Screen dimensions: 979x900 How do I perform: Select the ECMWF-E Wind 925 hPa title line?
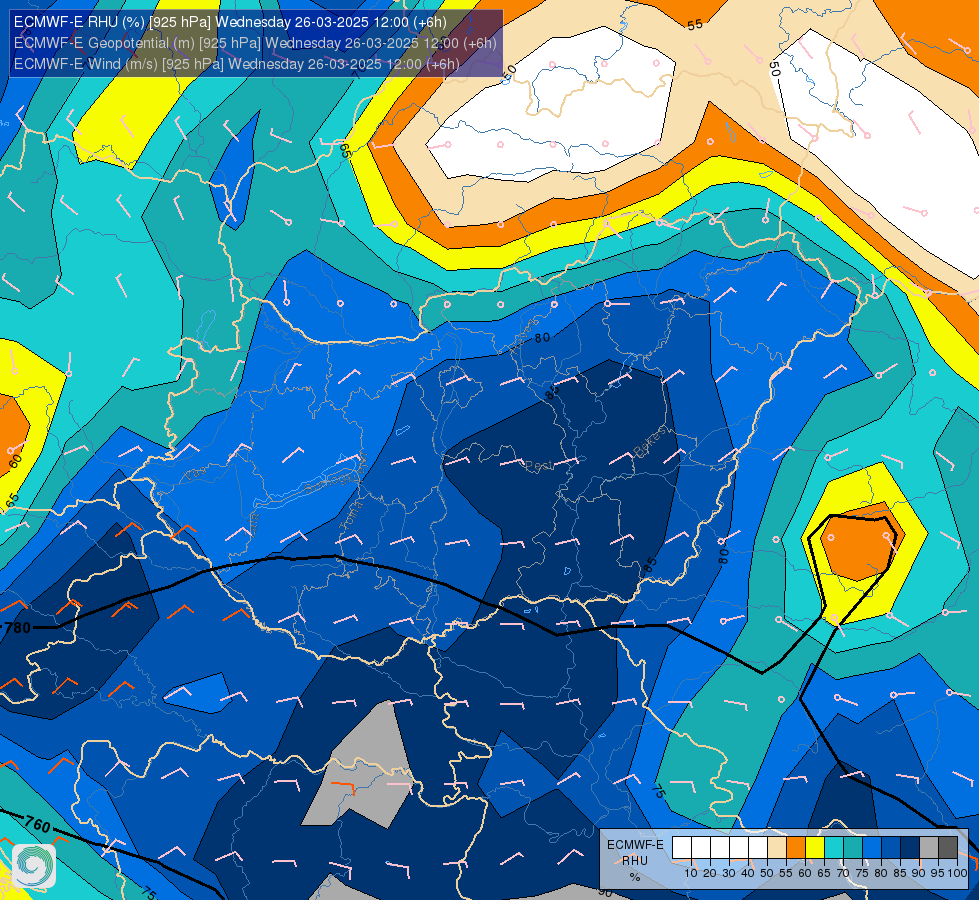coord(237,64)
